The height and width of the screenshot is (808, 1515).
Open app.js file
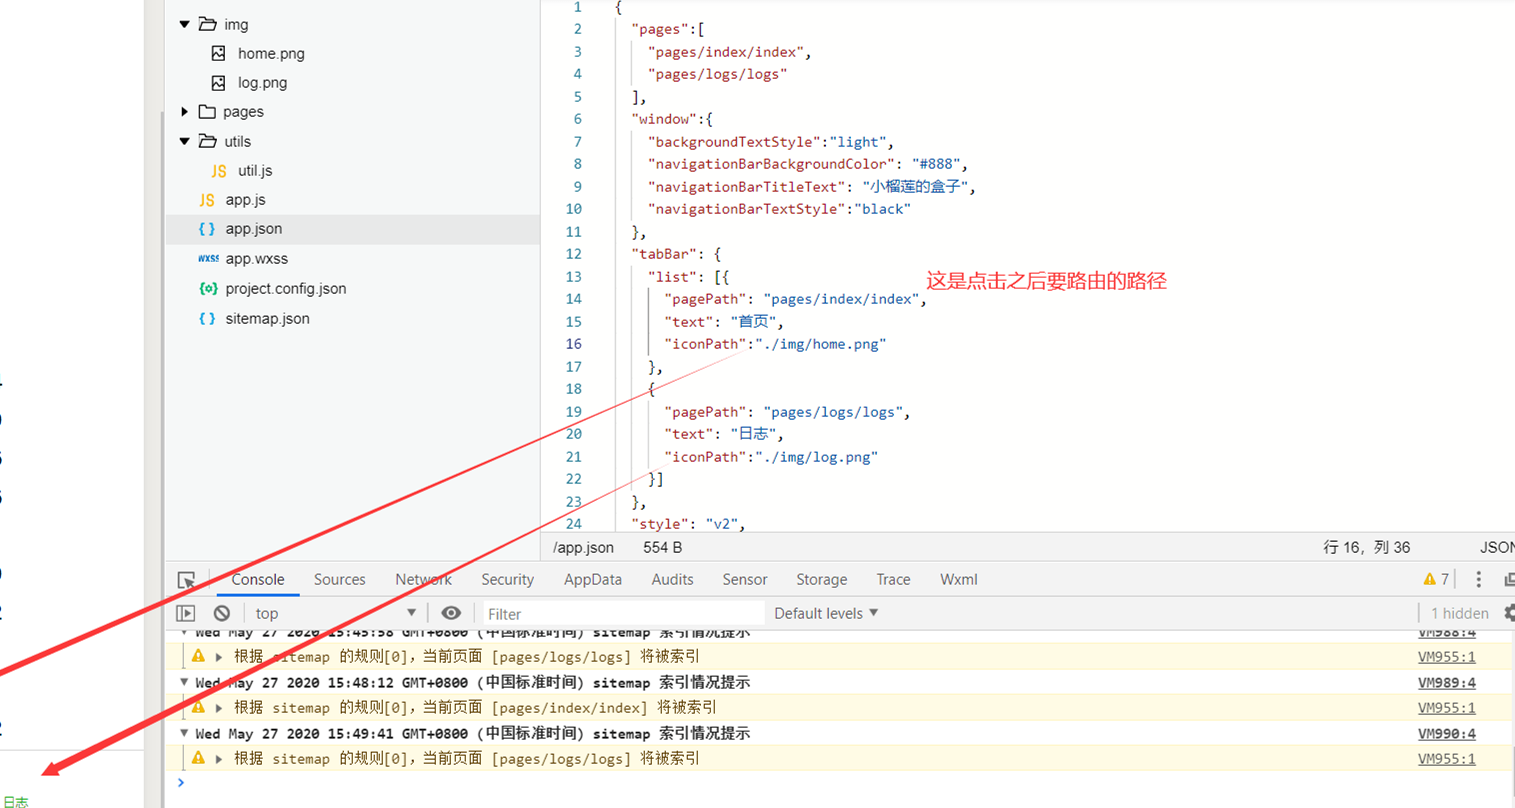[245, 200]
